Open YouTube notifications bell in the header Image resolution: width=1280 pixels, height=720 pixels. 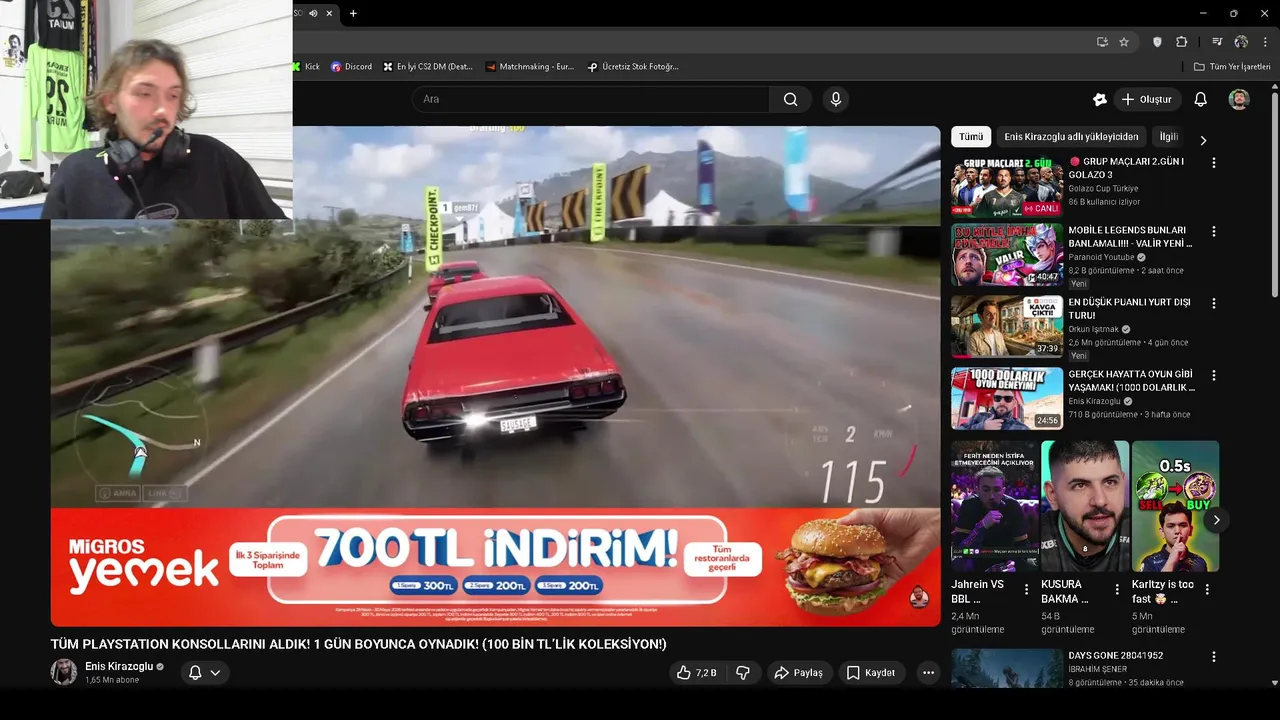point(1201,99)
